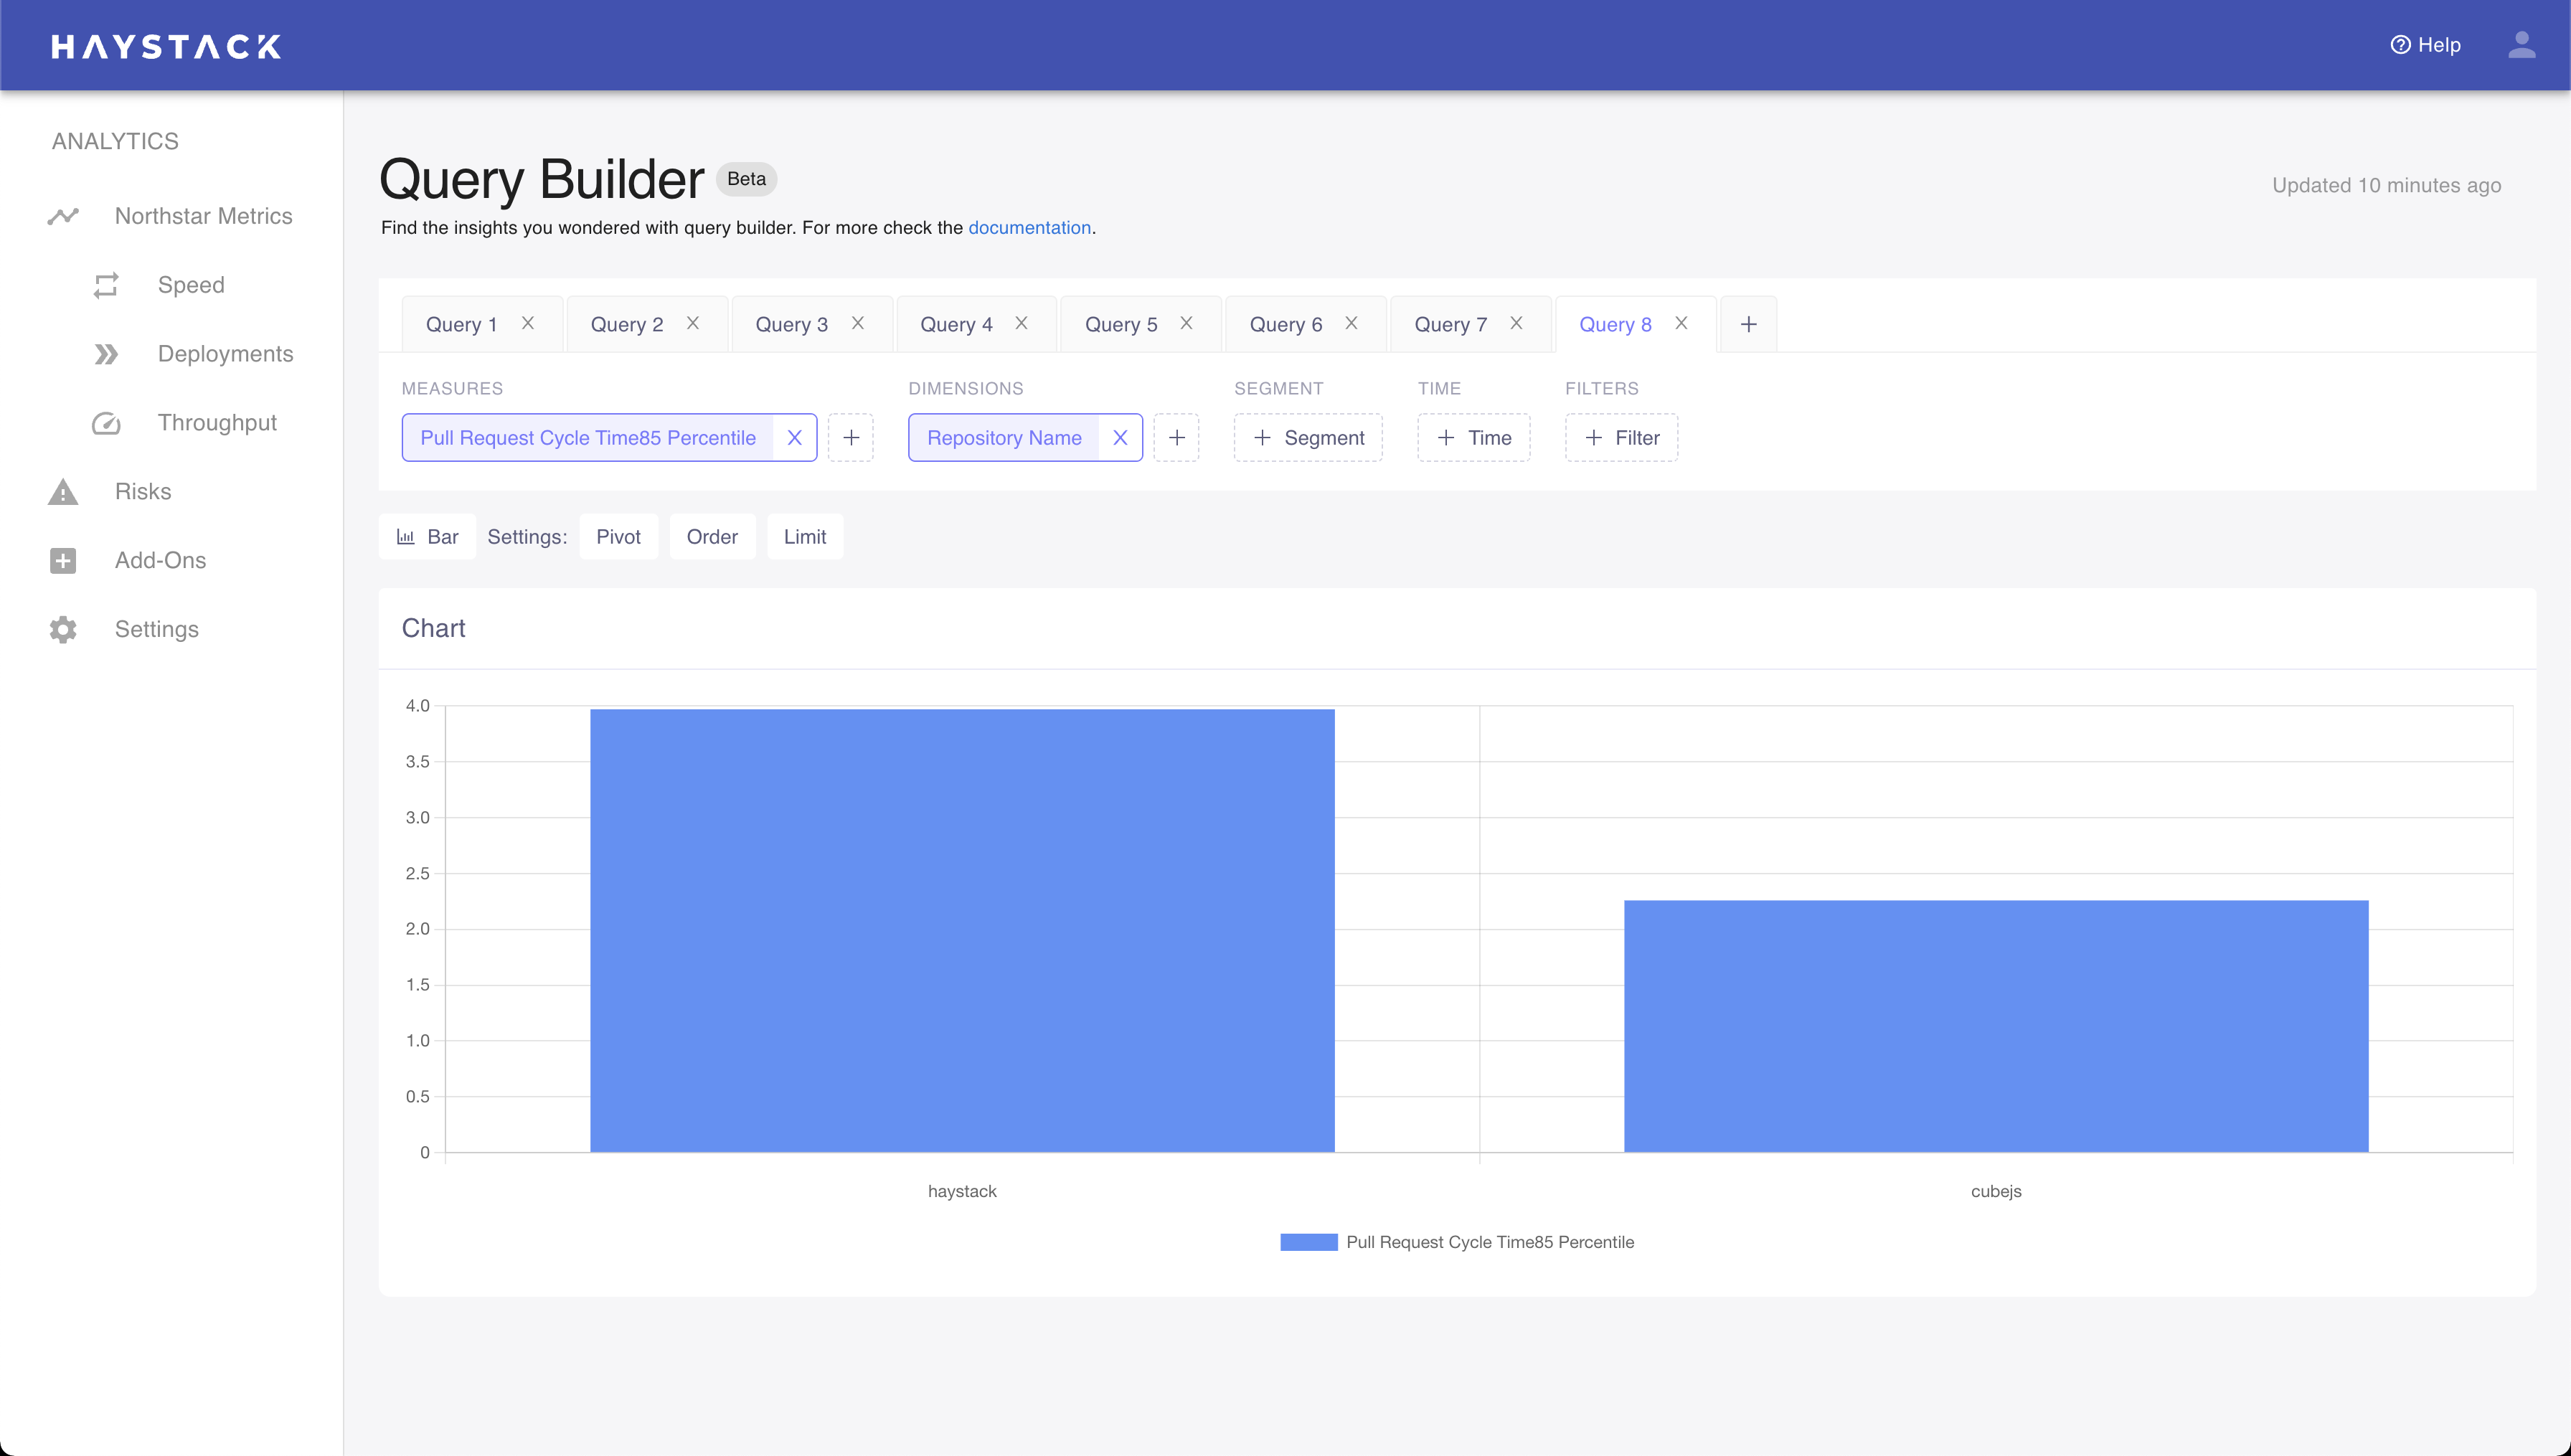Screen dimensions: 2571x1456
Task: Remove Repository Name dimension
Action: 1120,438
